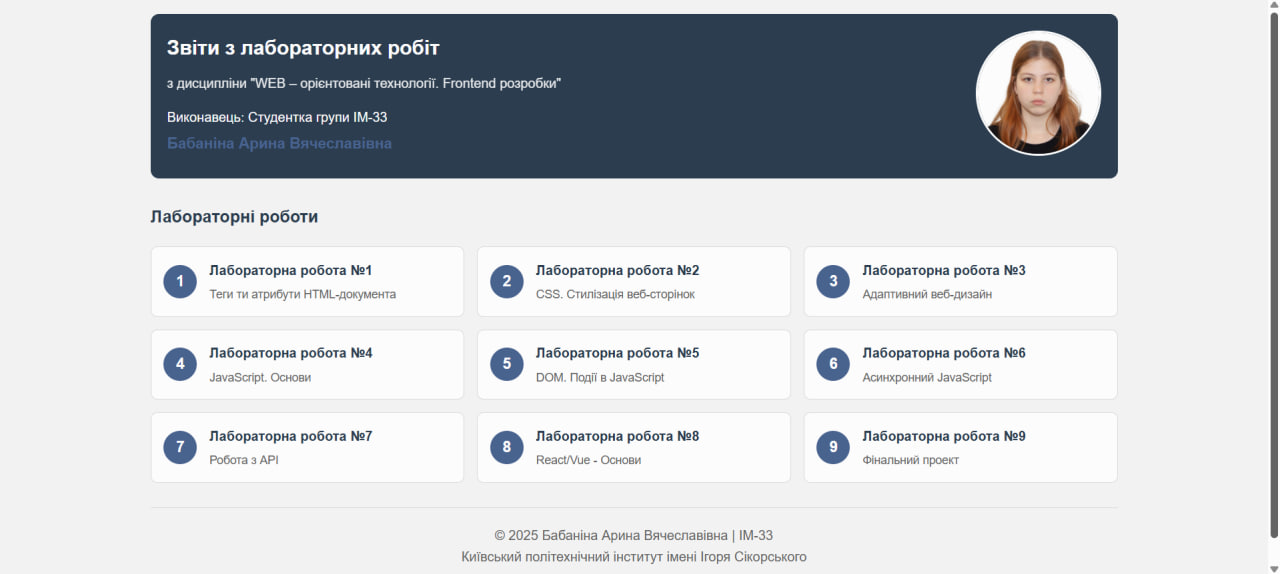Screen dimensions: 1280x574
Task: Click the number 7 circle badge
Action: (x=180, y=447)
